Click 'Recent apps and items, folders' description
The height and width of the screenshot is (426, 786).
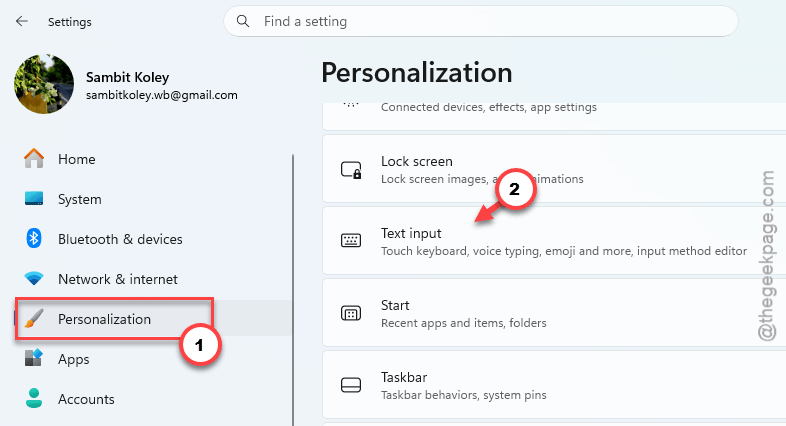tap(464, 323)
